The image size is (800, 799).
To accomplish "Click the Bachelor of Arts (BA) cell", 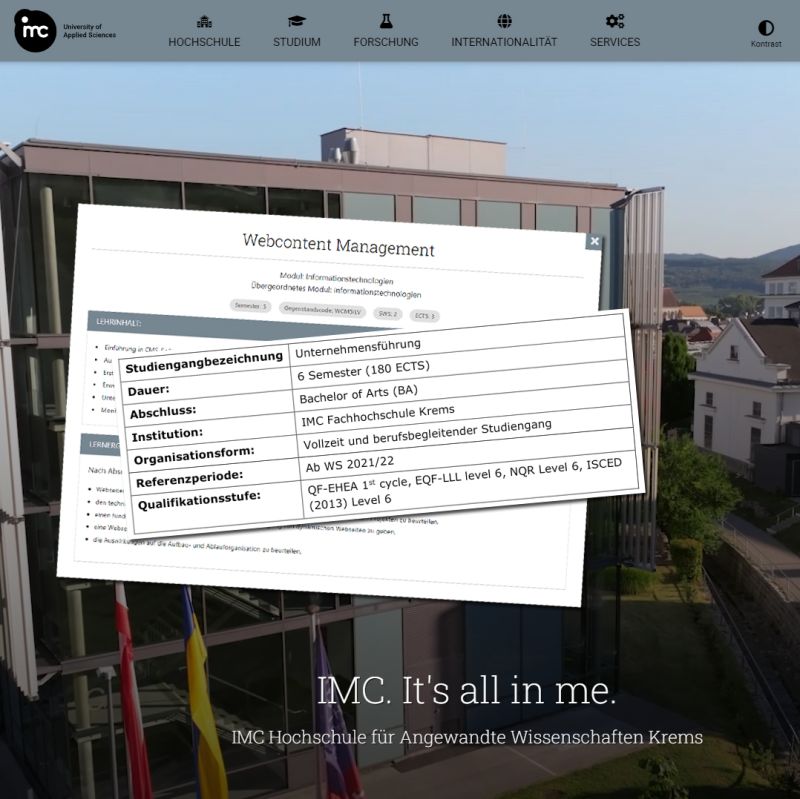I will (x=462, y=387).
